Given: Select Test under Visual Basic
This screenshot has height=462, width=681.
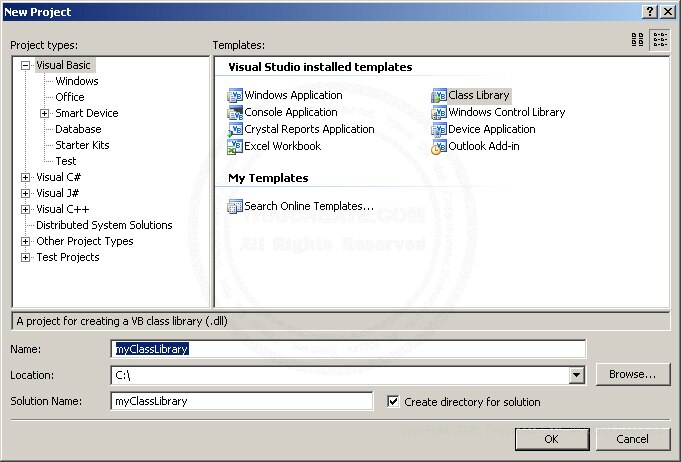Looking at the screenshot, I should pos(66,161).
